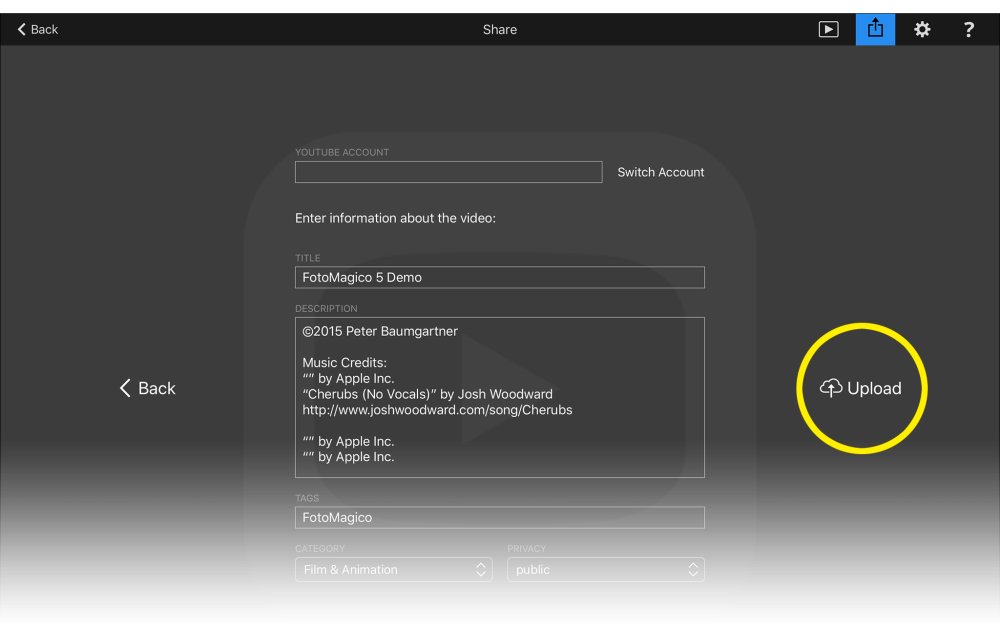
Task: Click into the Description text area
Action: pyautogui.click(x=499, y=397)
